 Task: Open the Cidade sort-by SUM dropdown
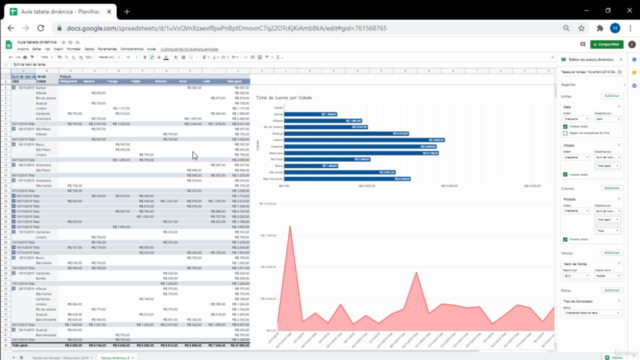[608, 157]
